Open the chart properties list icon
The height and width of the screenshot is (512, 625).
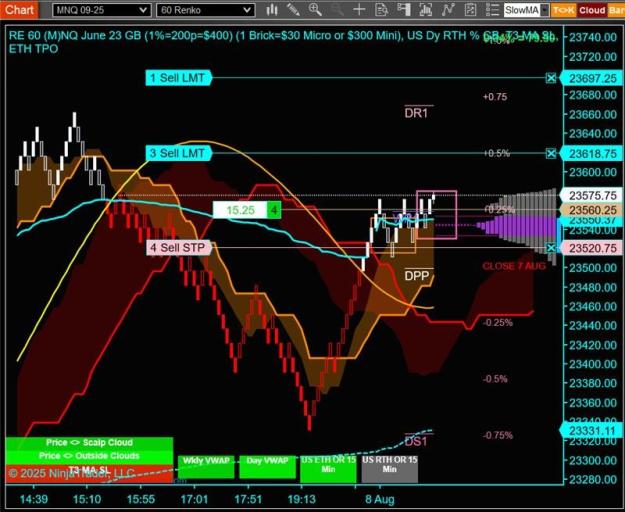(493, 10)
